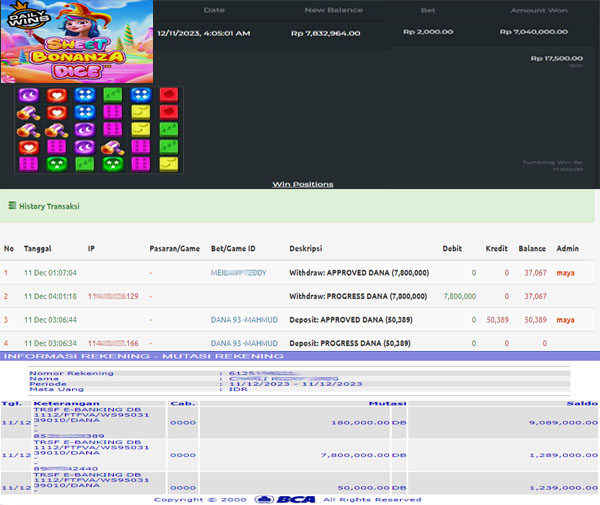This screenshot has width=600, height=505.
Task: Select the Nomor Rekening label
Action: [x=72, y=373]
